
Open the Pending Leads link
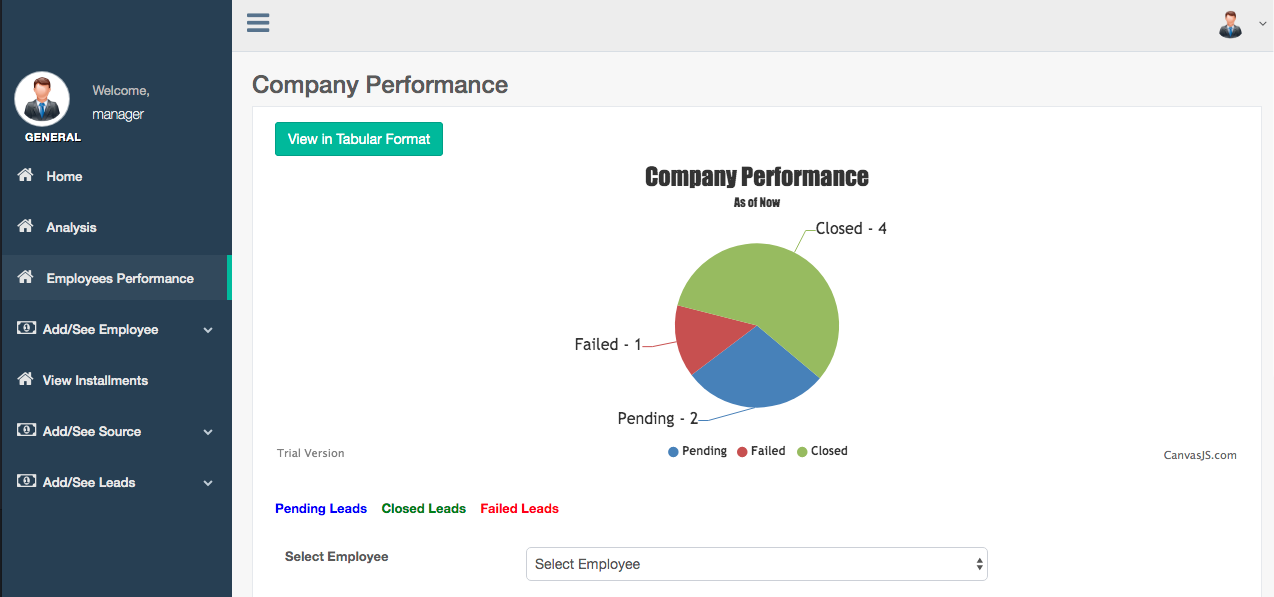coord(321,508)
